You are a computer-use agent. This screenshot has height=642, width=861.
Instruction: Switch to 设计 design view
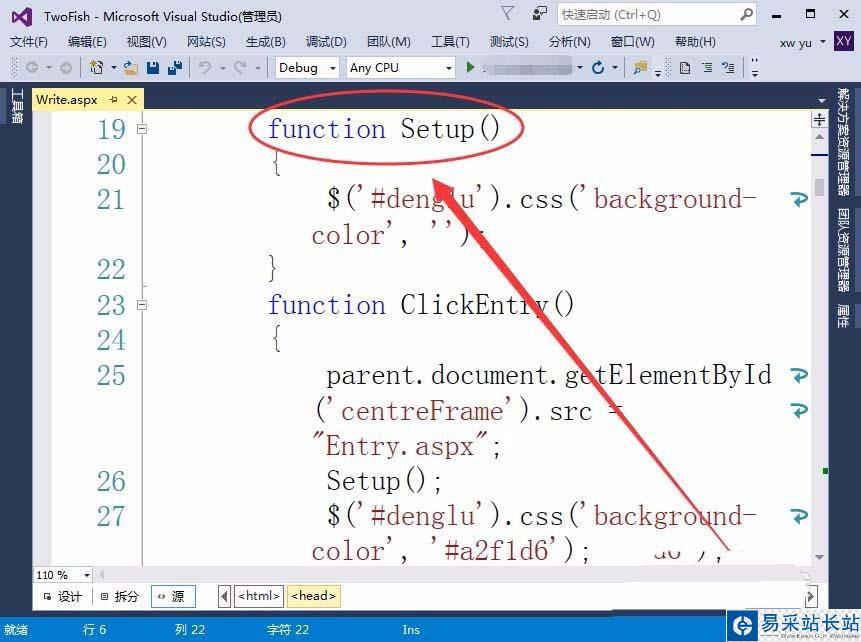coord(62,596)
